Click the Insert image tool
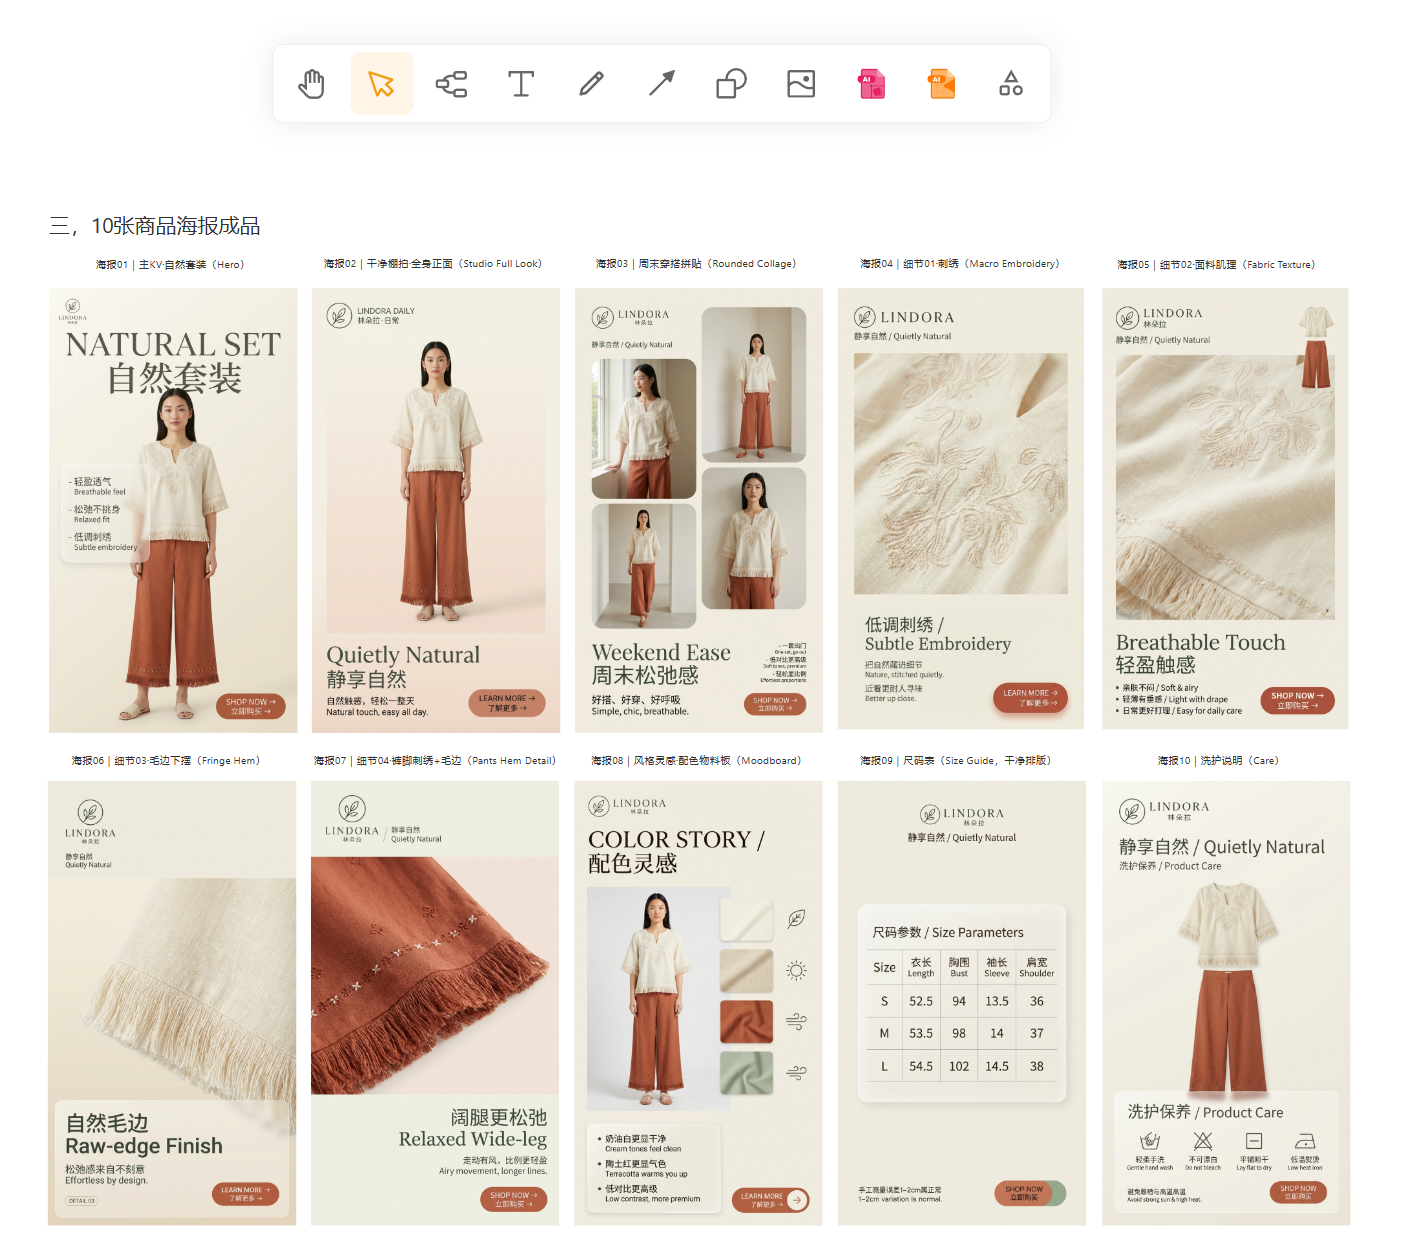The image size is (1406, 1246). [801, 84]
